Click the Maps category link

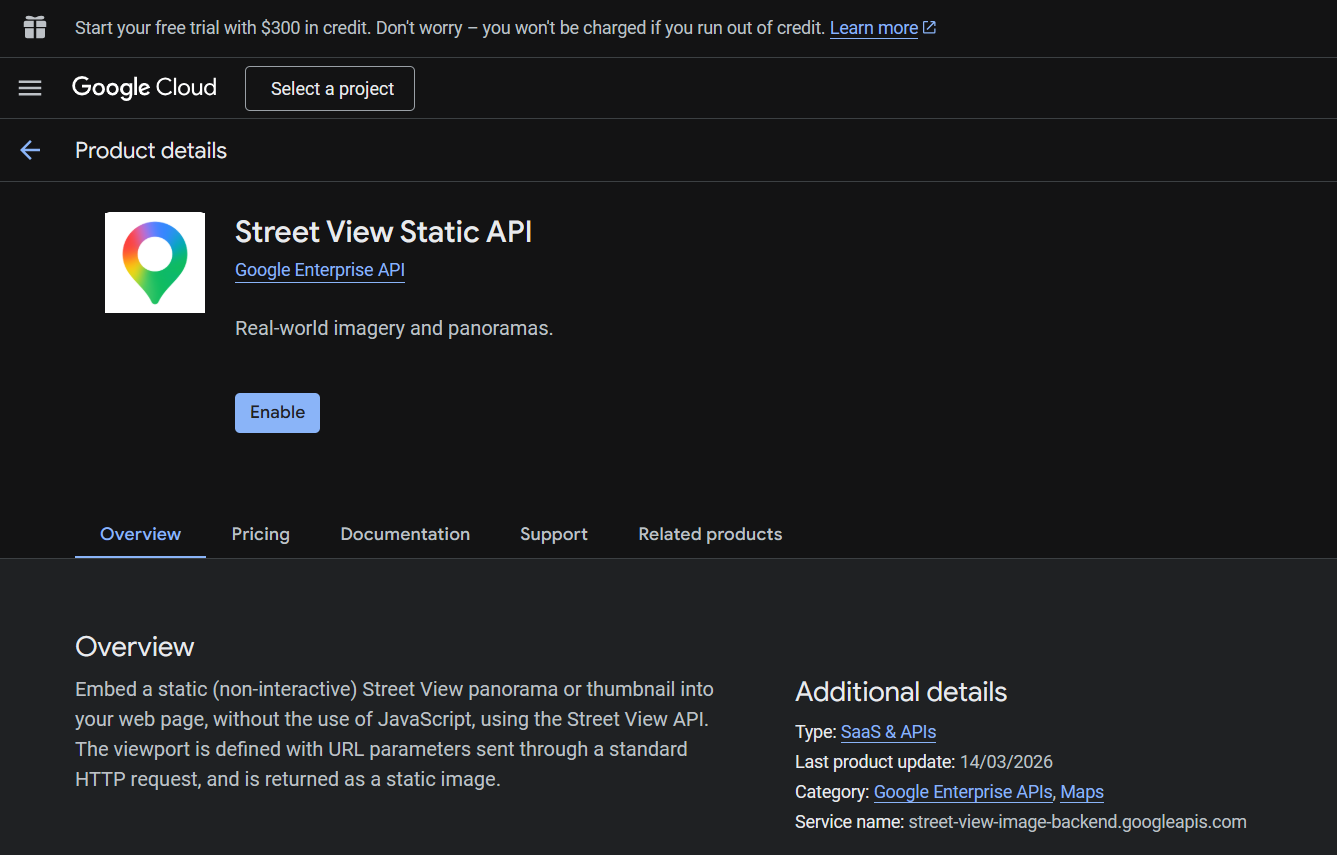click(x=1082, y=792)
